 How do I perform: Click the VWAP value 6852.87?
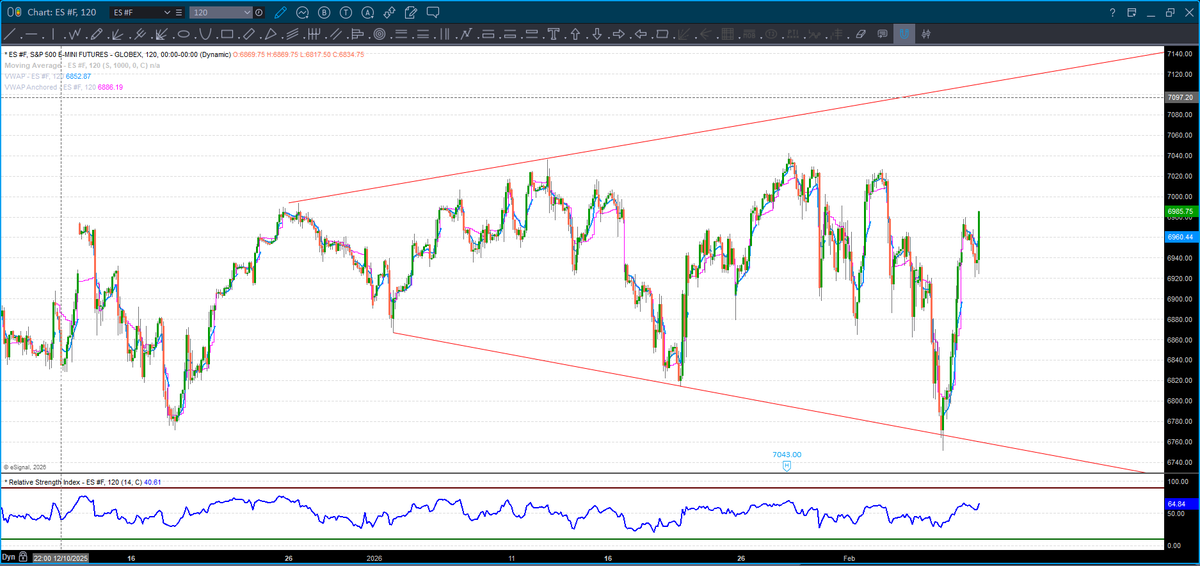point(79,76)
